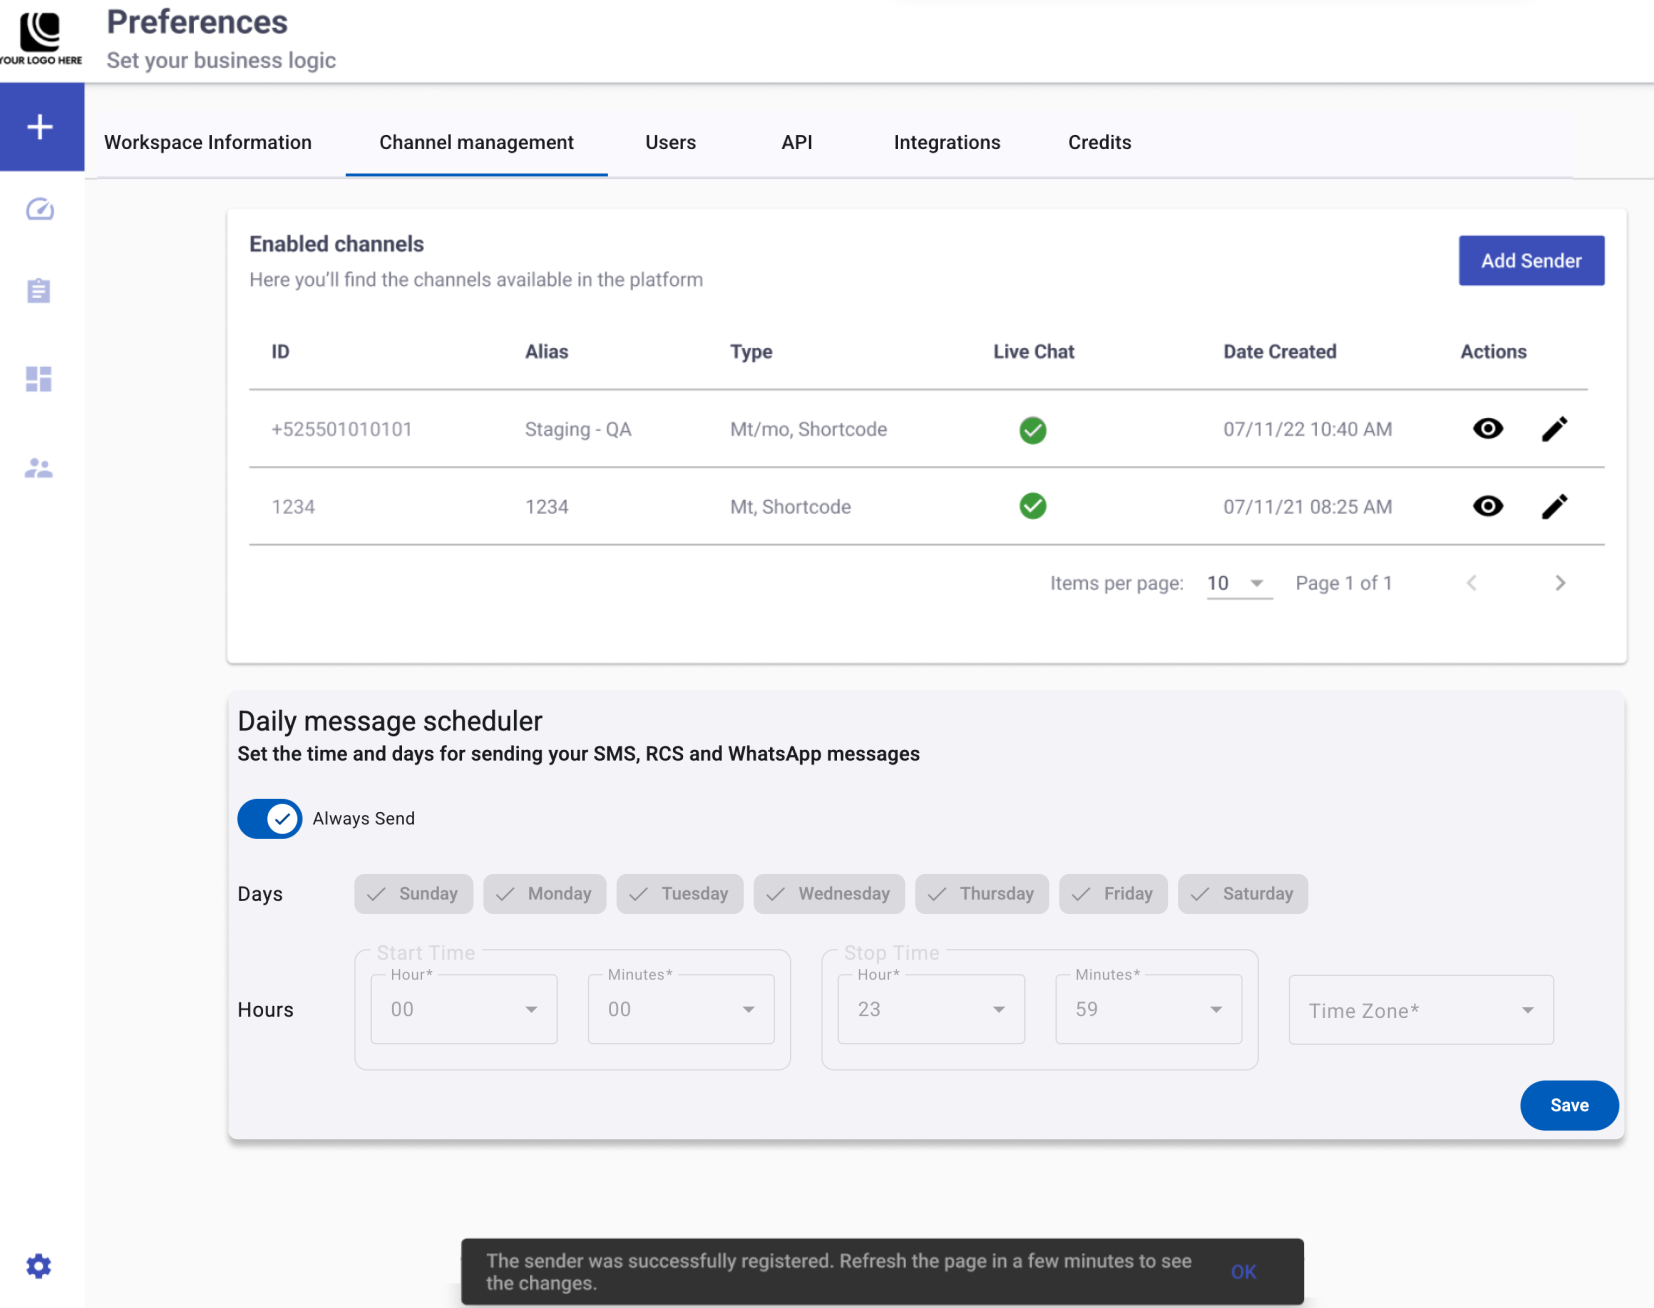Click the Preferences page title
This screenshot has width=1654, height=1308.
197,22
